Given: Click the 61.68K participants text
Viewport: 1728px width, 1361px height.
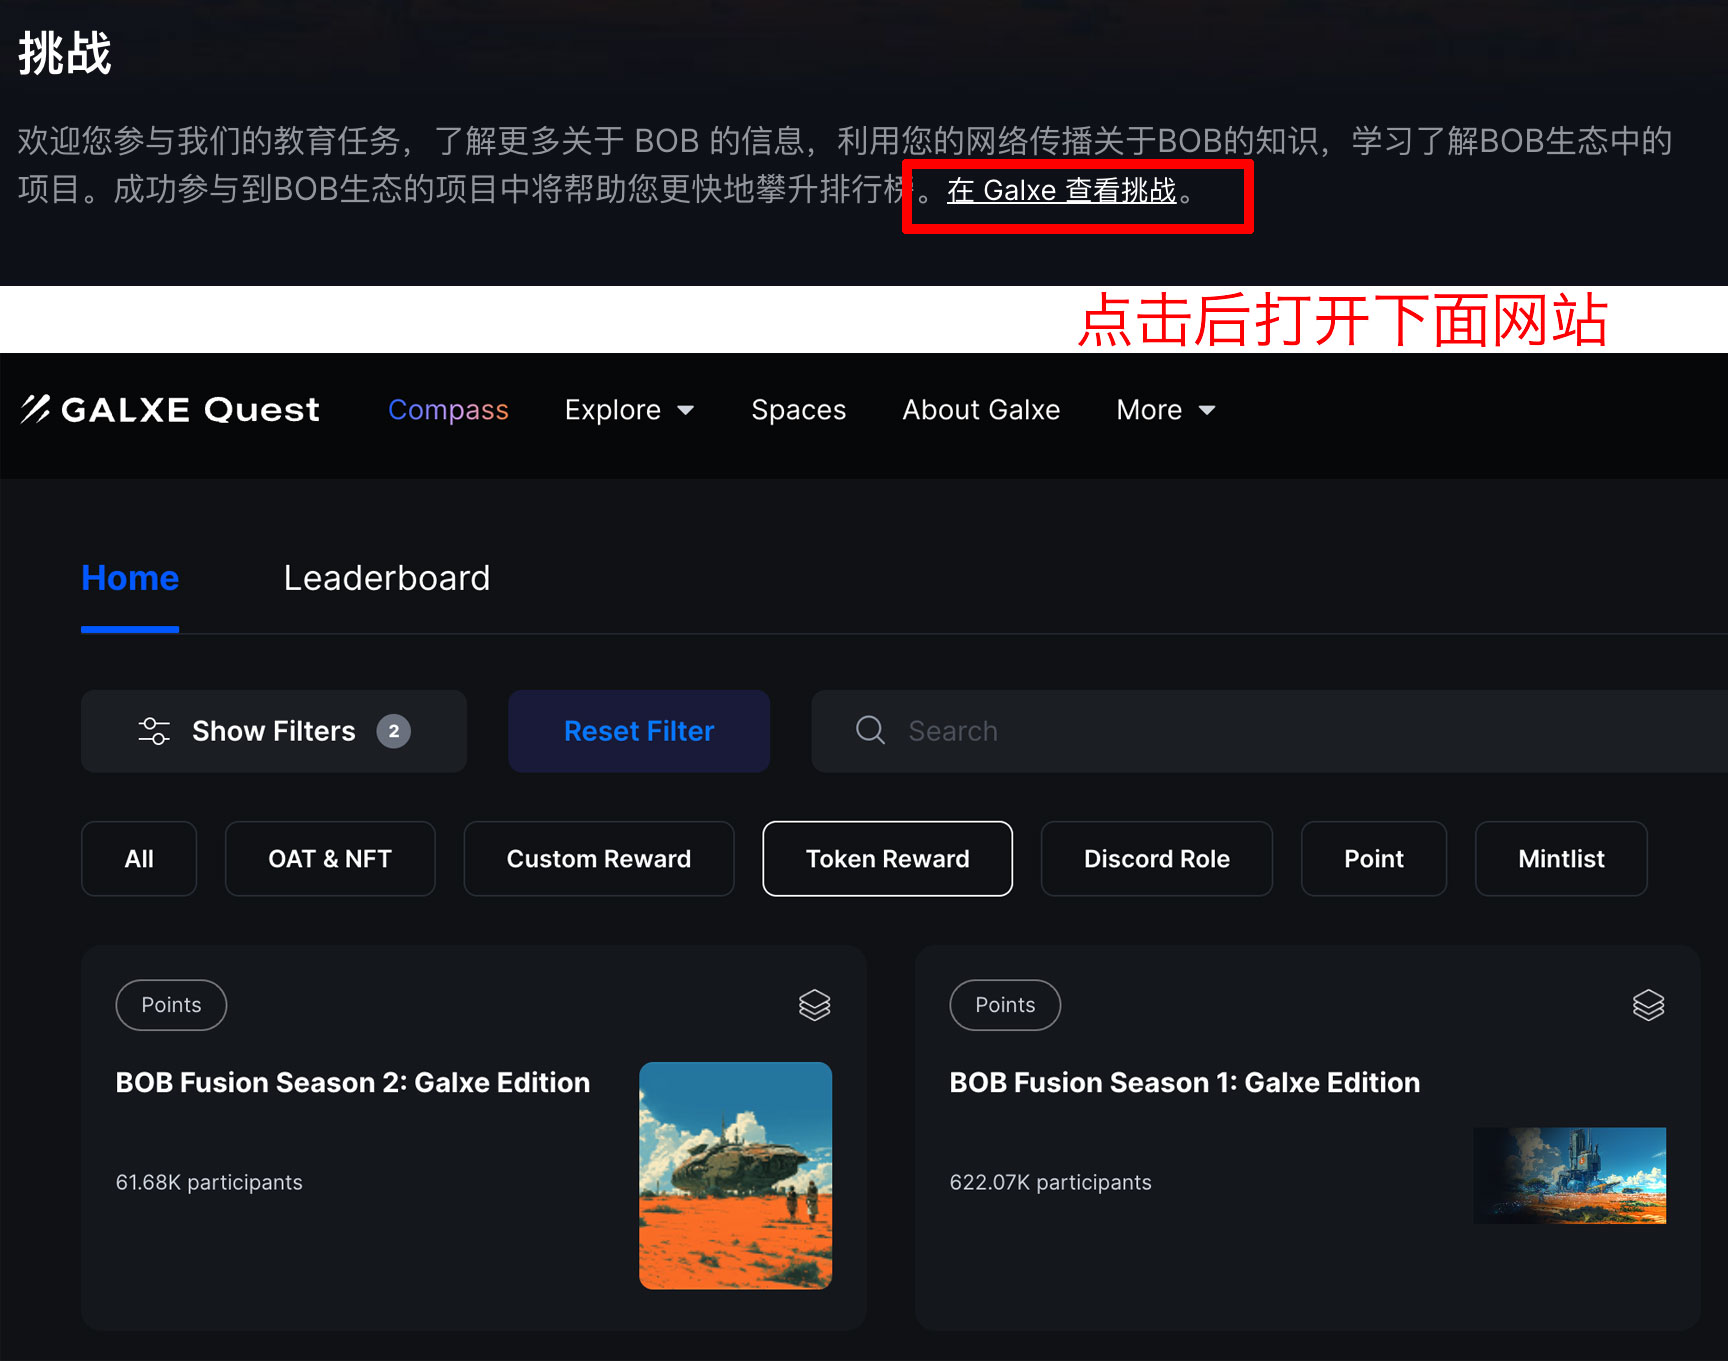Looking at the screenshot, I should coord(209,1182).
